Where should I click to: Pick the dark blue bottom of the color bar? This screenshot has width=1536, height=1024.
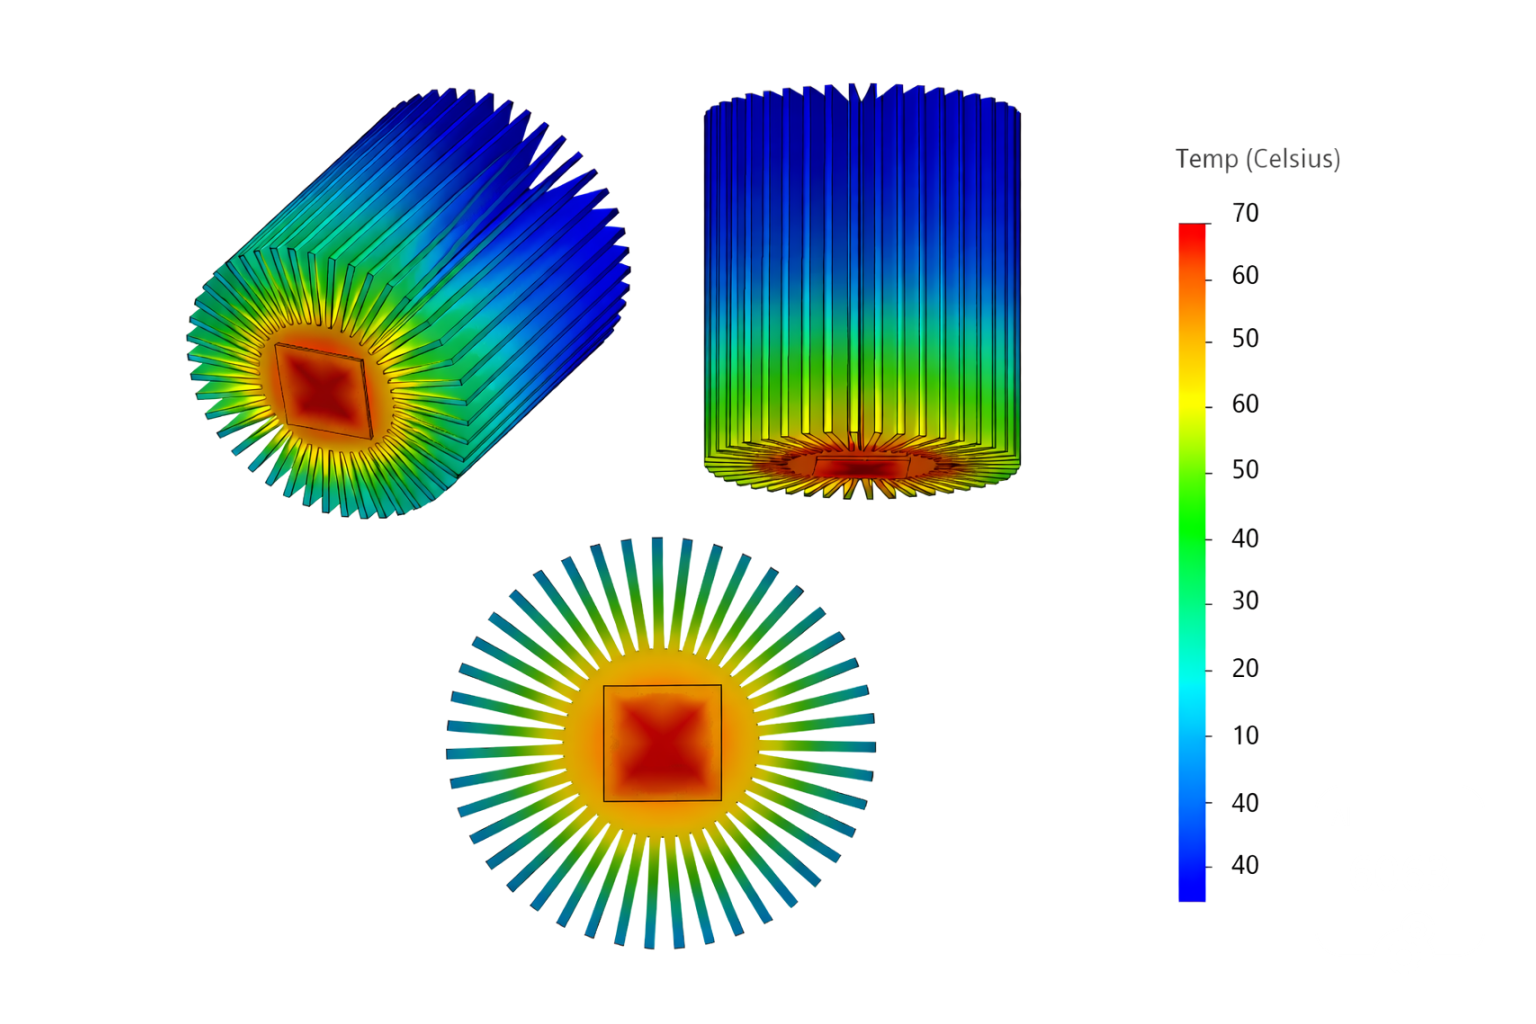pos(1193,890)
